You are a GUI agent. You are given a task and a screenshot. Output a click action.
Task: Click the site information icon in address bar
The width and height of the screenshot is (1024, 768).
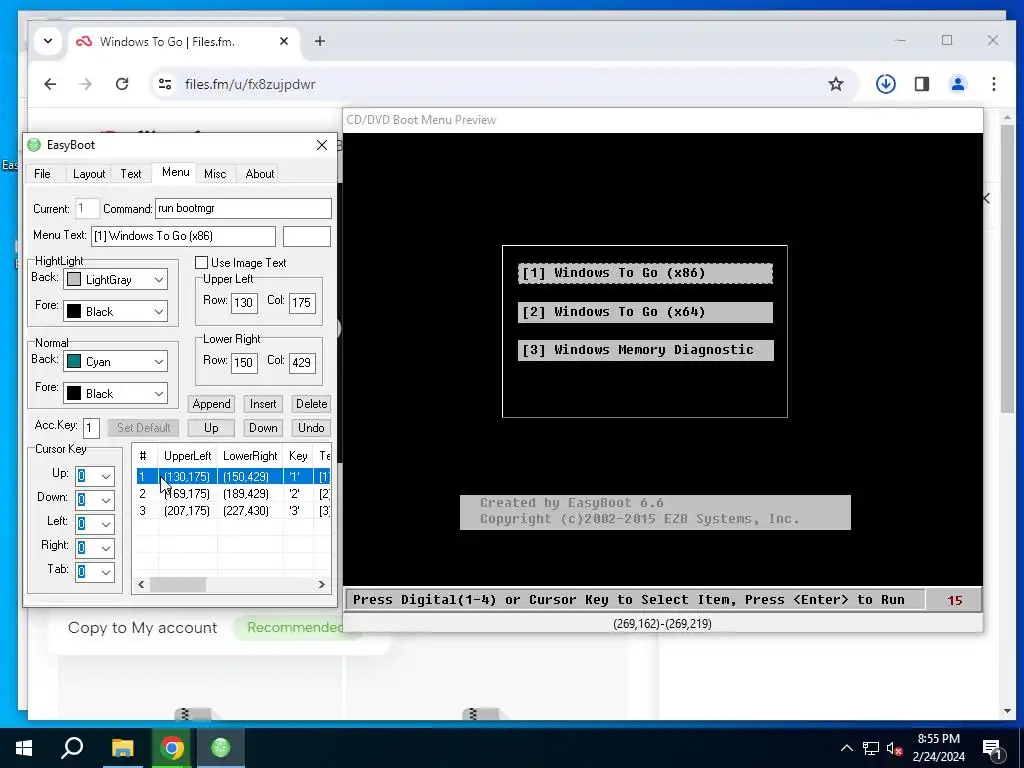tap(165, 84)
